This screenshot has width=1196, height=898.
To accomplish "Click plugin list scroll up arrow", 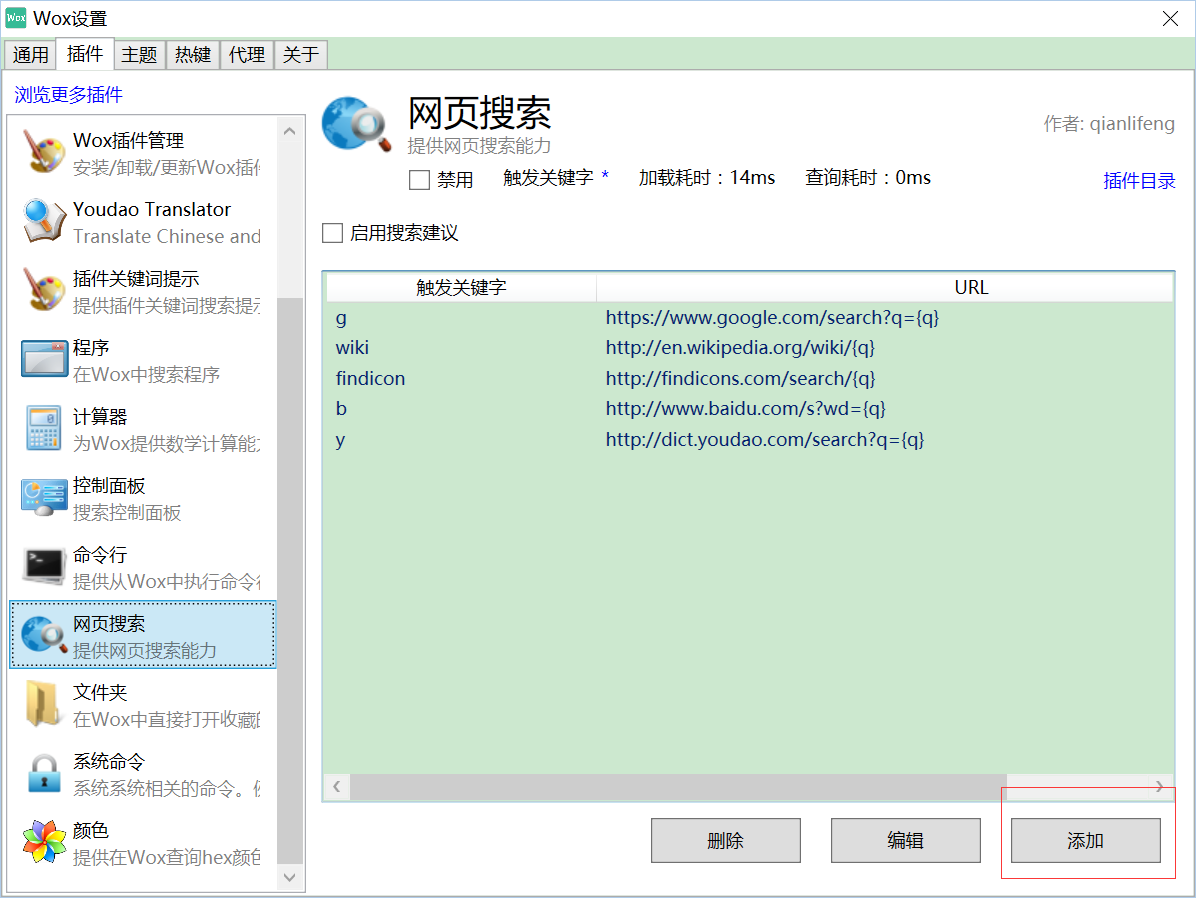I will coord(289,131).
